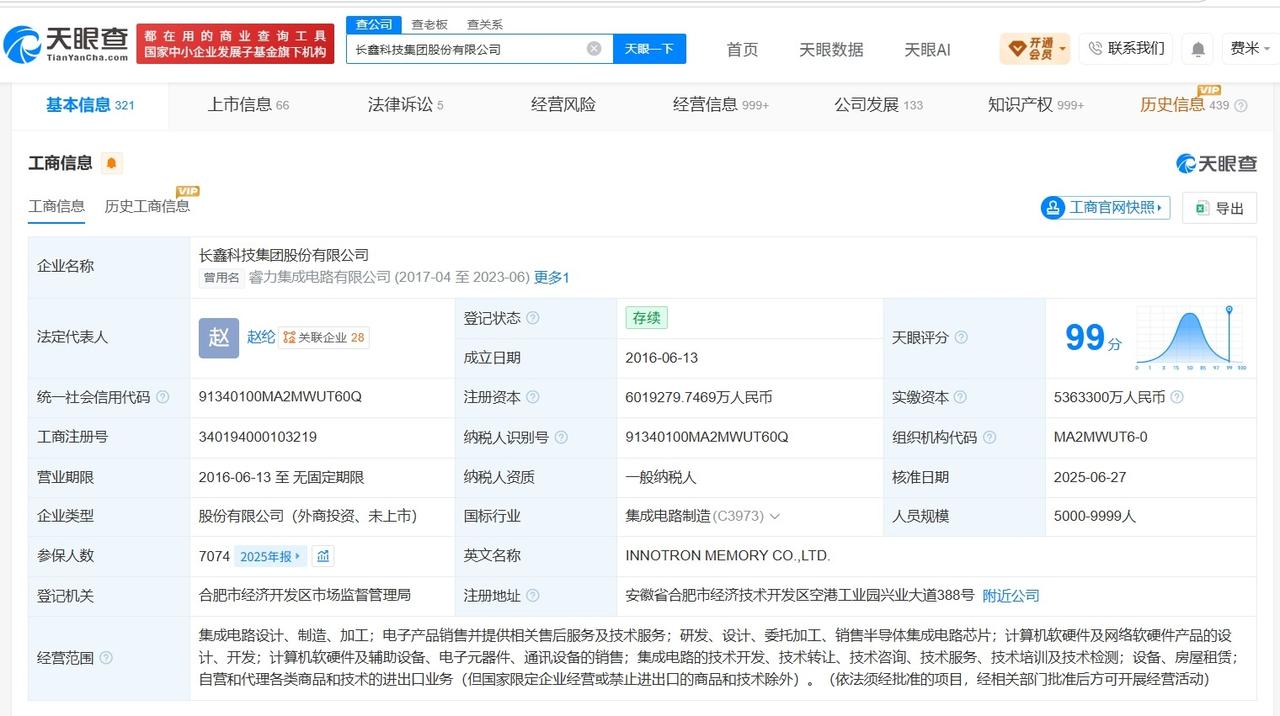Open the 历史信息 439 VIP tab

tap(1185, 105)
